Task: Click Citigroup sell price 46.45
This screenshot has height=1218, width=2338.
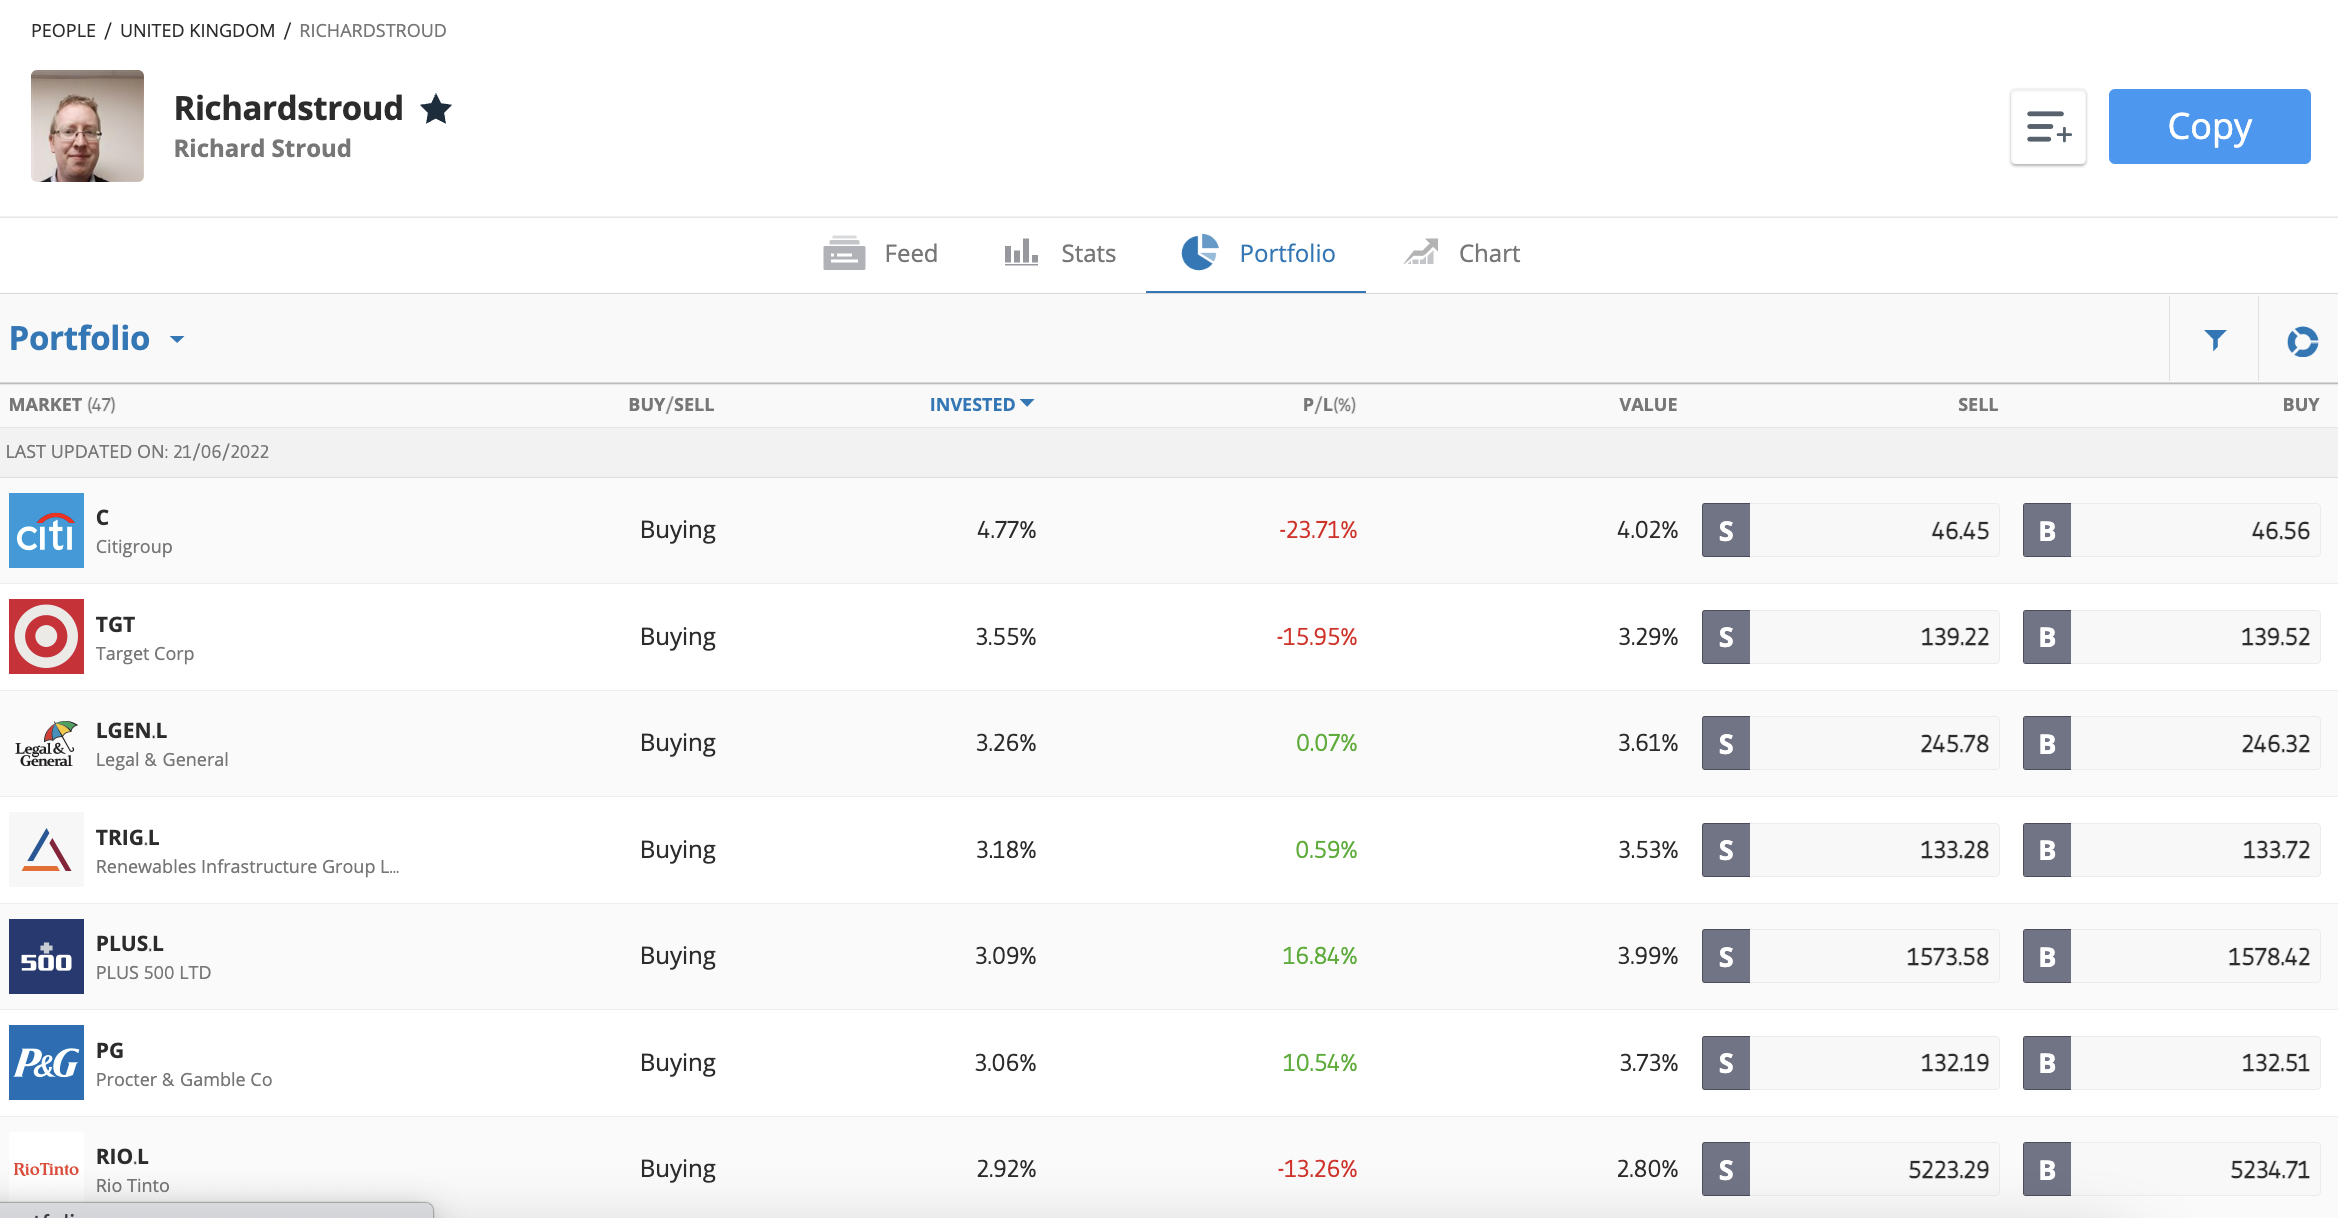Action: pos(1960,531)
